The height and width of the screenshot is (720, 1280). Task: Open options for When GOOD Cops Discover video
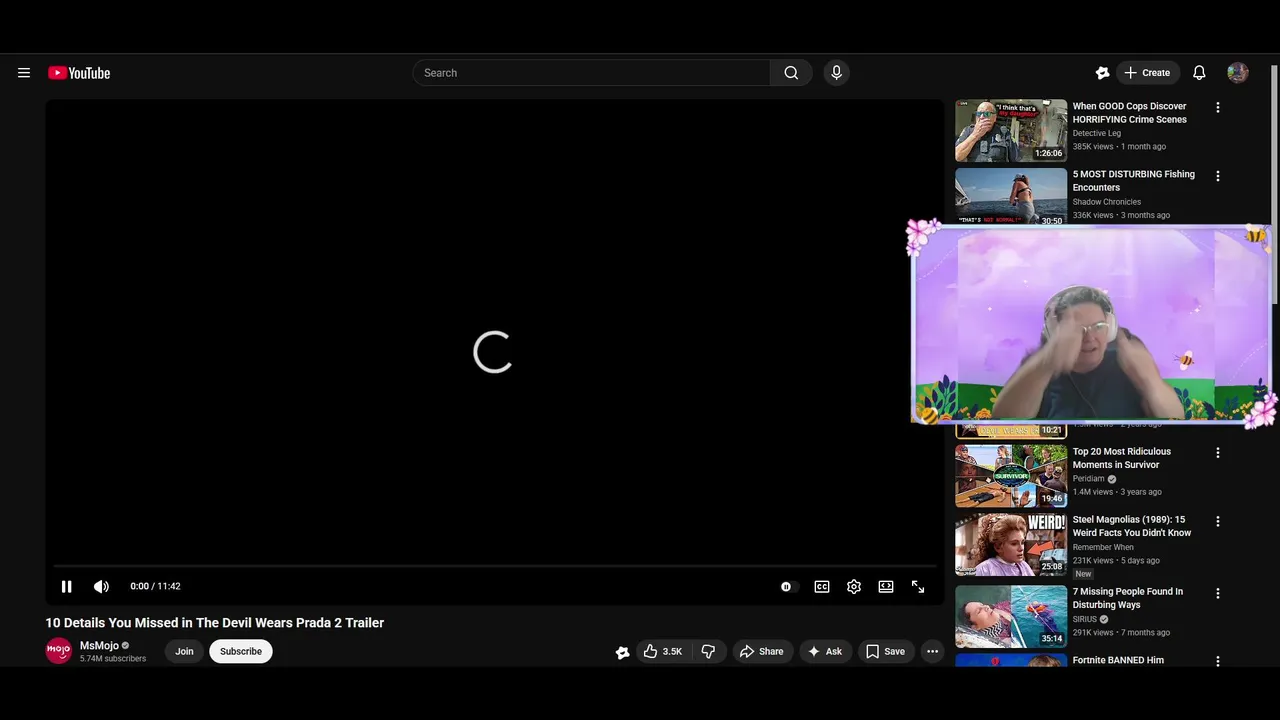[1218, 107]
